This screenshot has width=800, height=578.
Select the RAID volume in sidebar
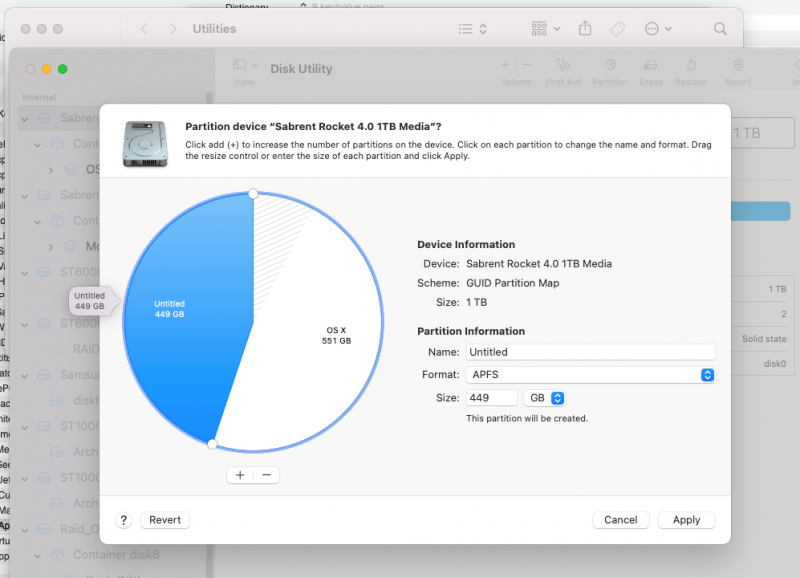[86, 349]
